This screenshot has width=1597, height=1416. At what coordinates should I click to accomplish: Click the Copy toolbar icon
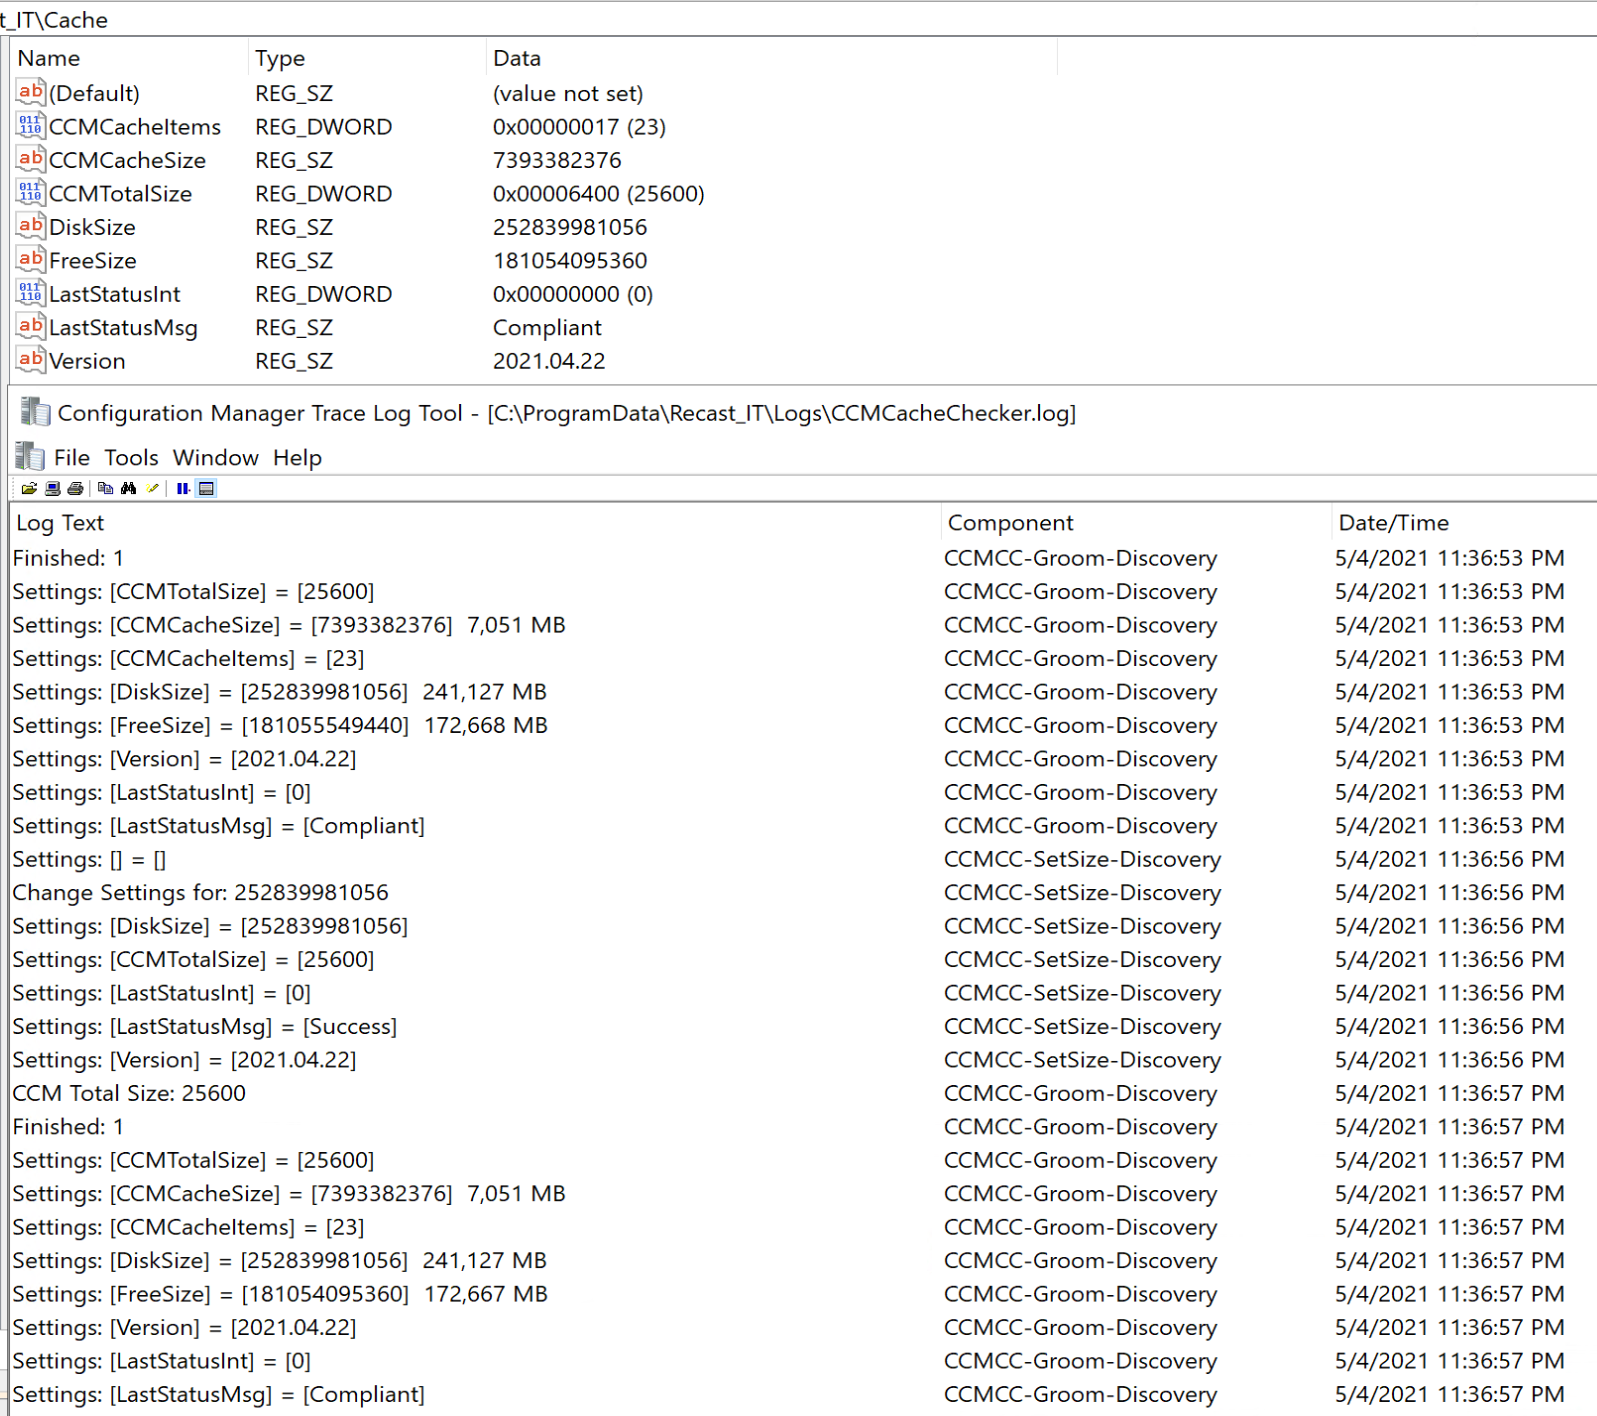[x=105, y=488]
